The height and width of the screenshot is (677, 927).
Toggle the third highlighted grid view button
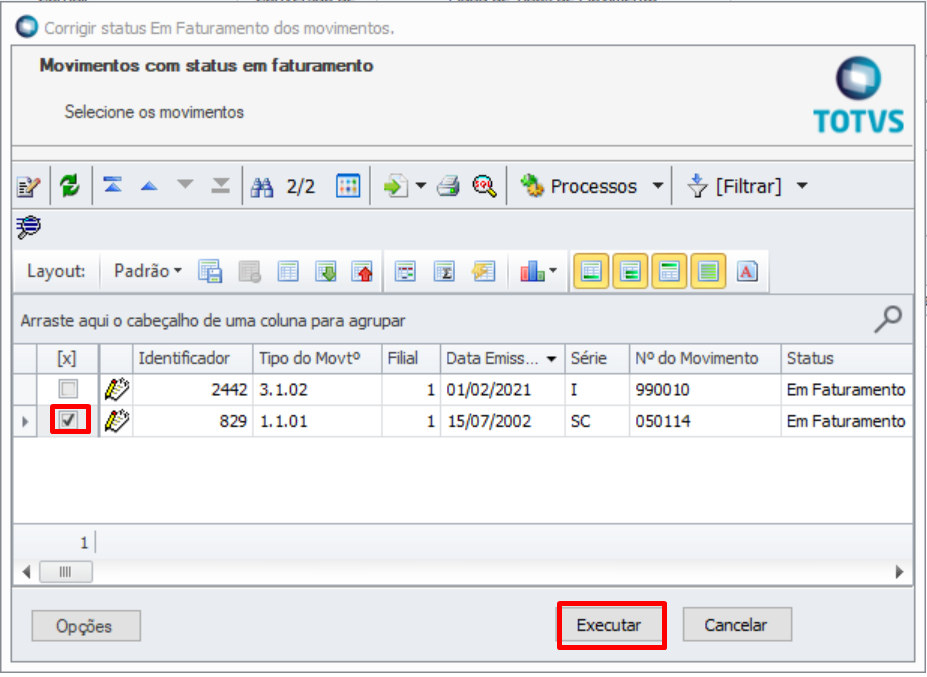(669, 271)
